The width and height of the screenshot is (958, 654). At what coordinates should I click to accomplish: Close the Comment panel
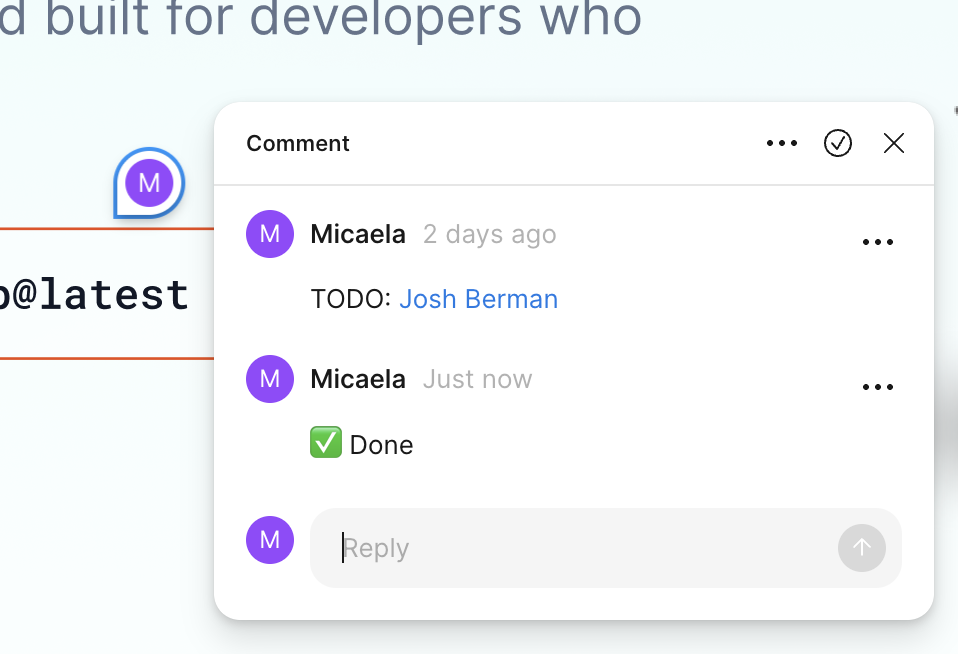893,144
